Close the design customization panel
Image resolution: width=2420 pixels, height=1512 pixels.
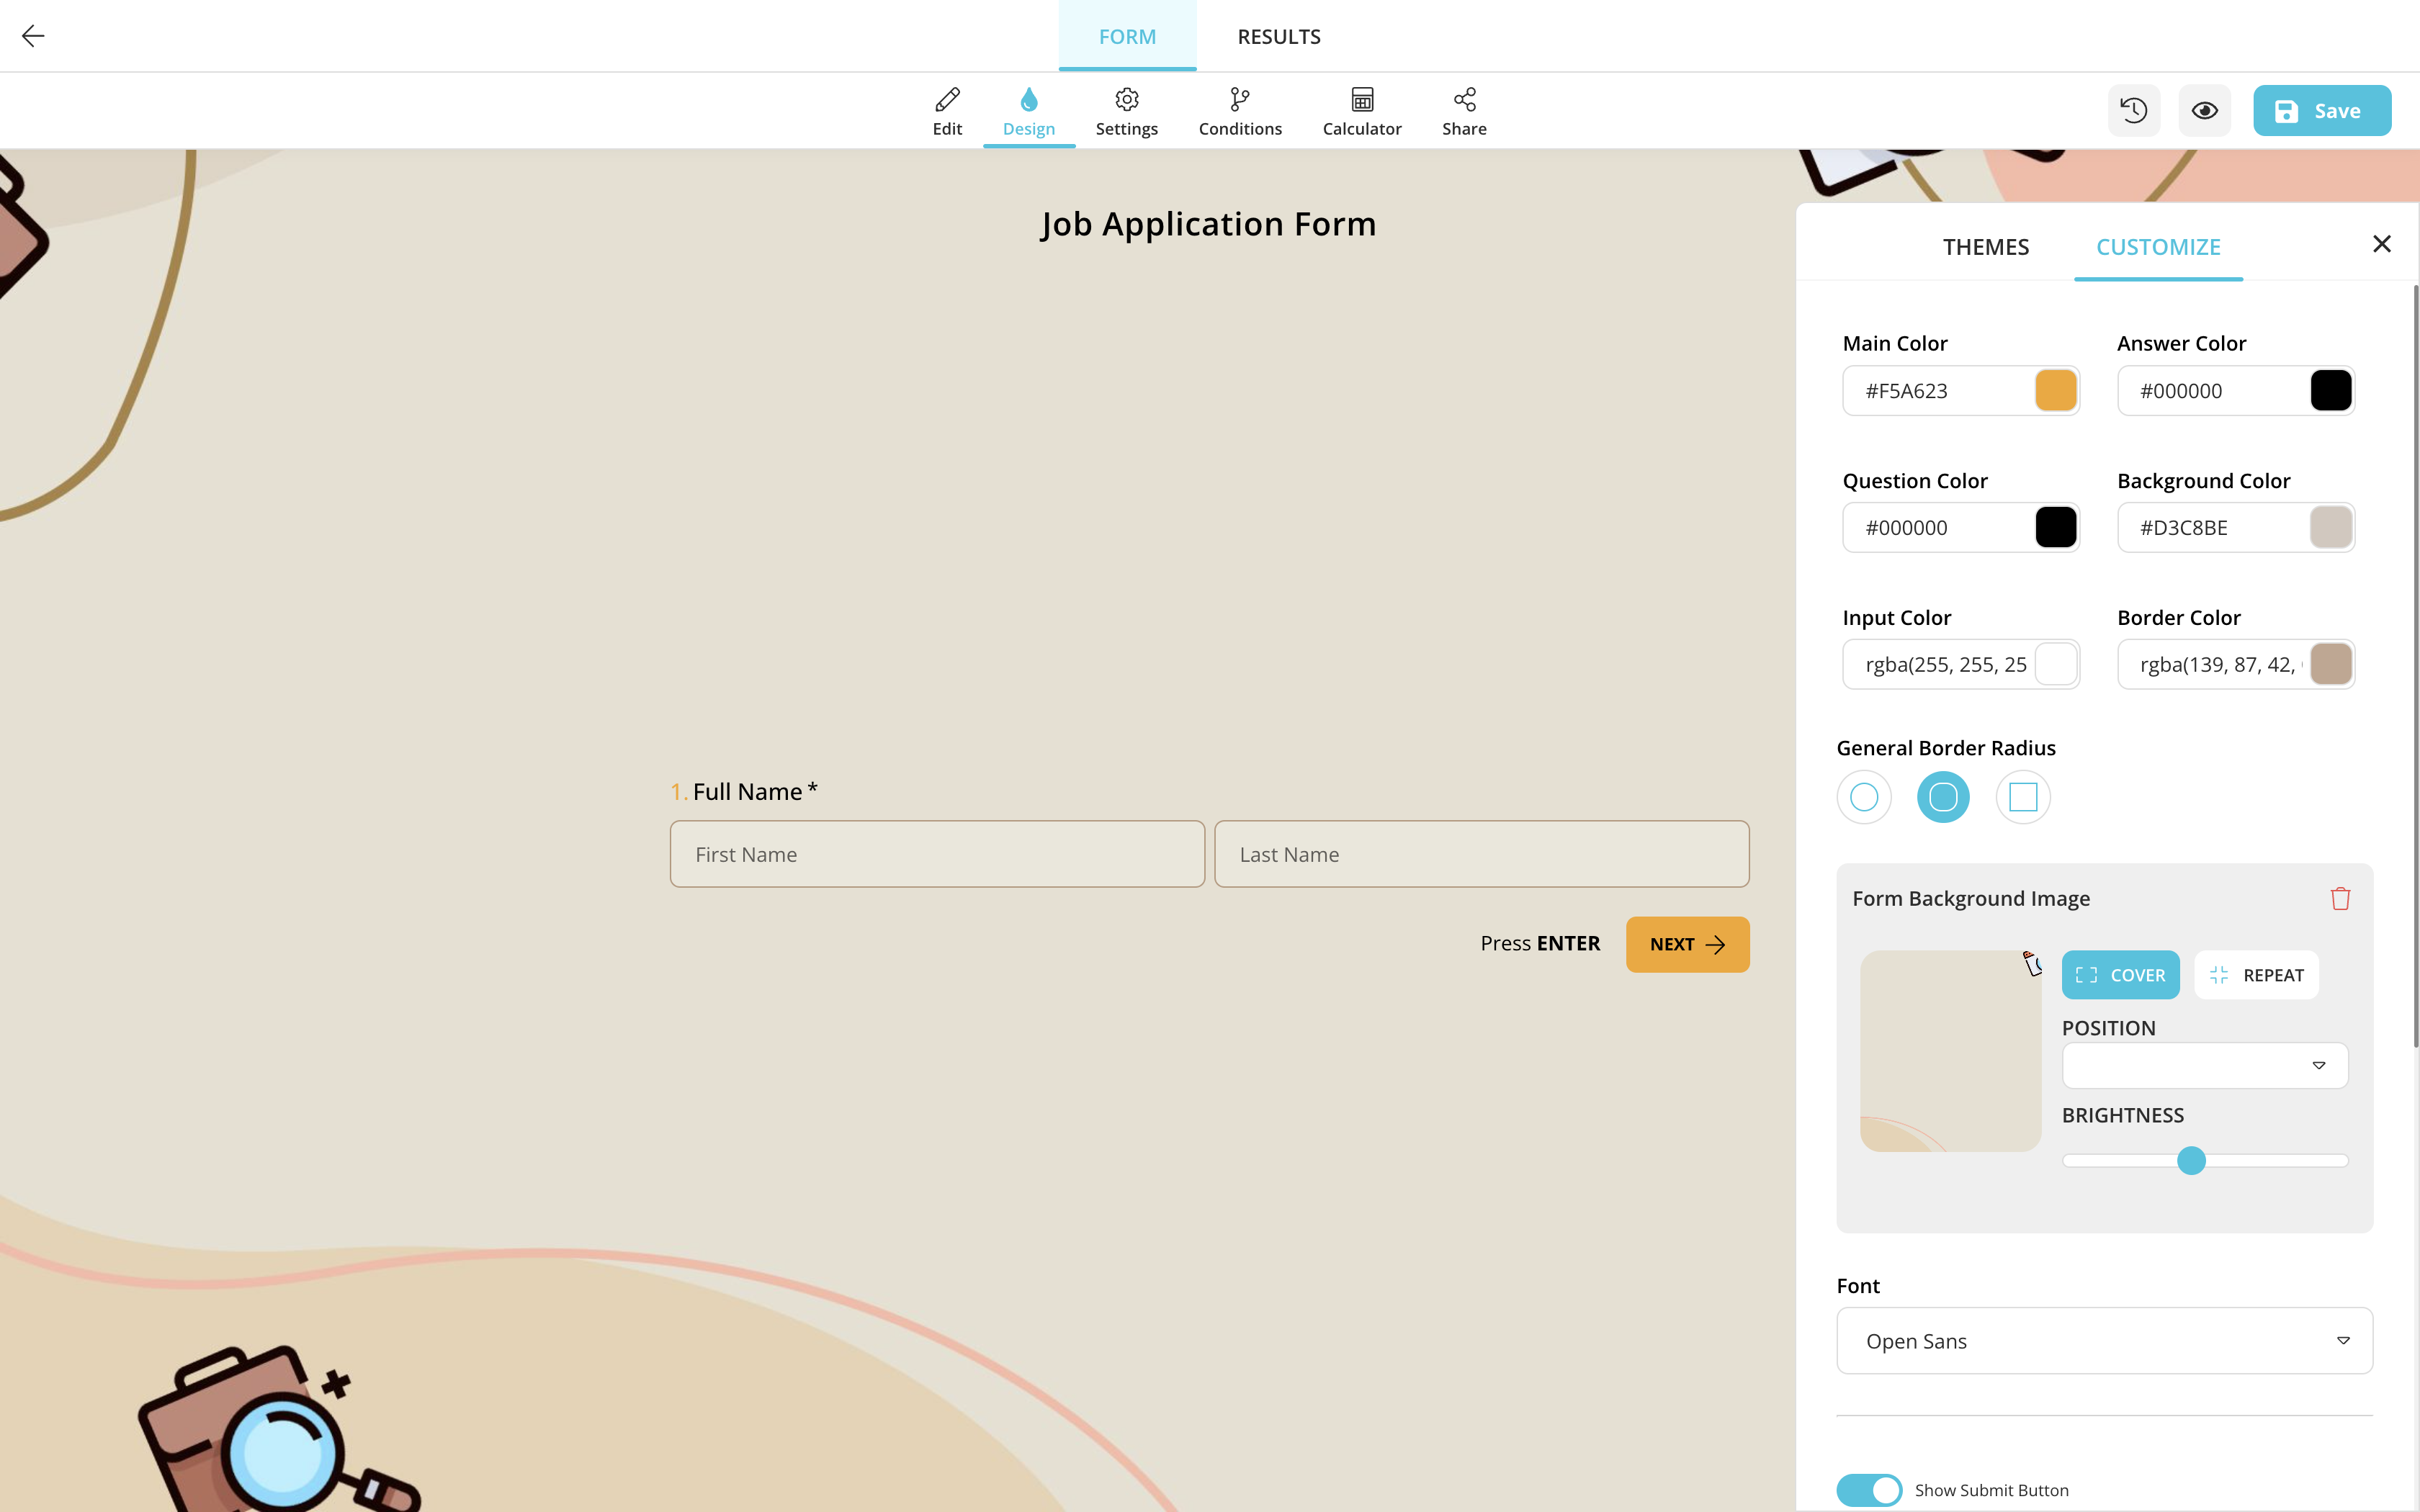(2381, 244)
